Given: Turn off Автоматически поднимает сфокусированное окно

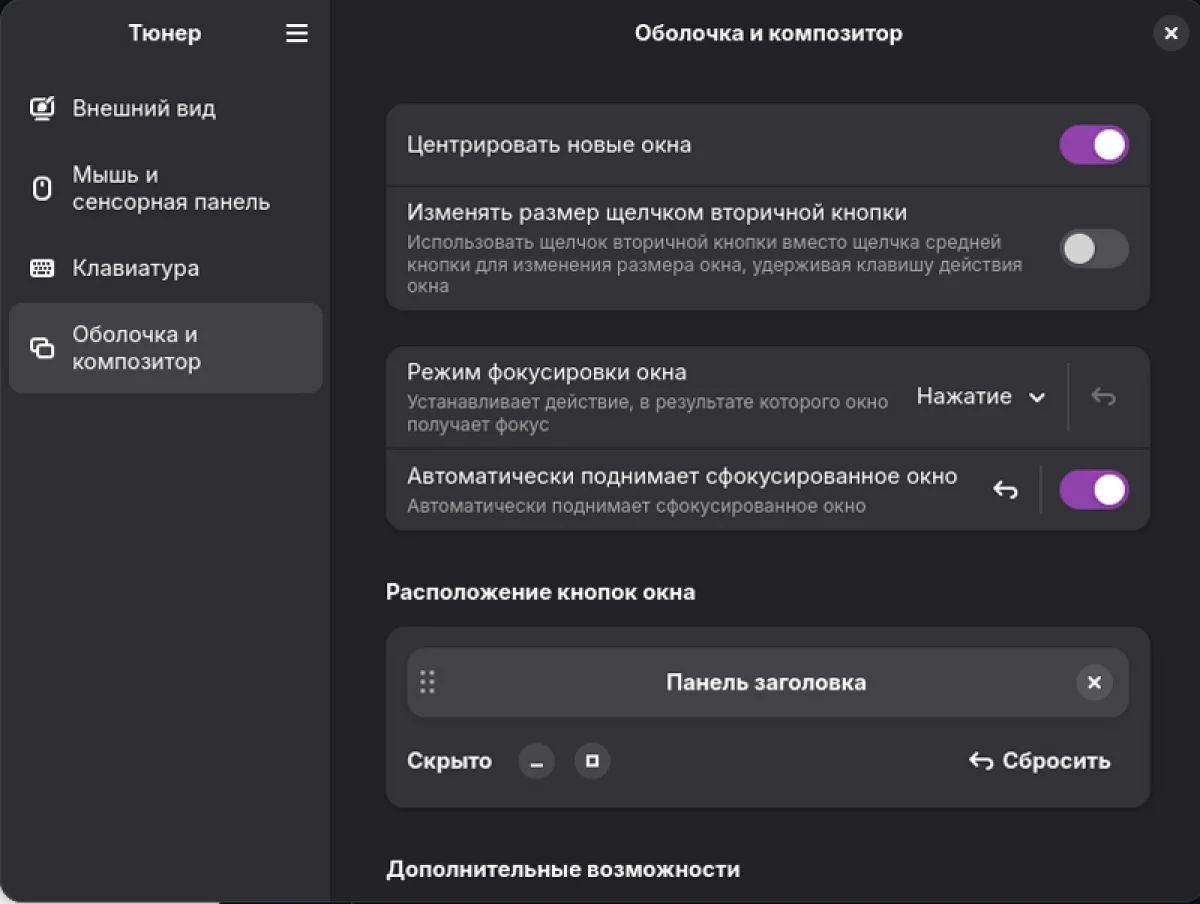Looking at the screenshot, I should 1094,489.
